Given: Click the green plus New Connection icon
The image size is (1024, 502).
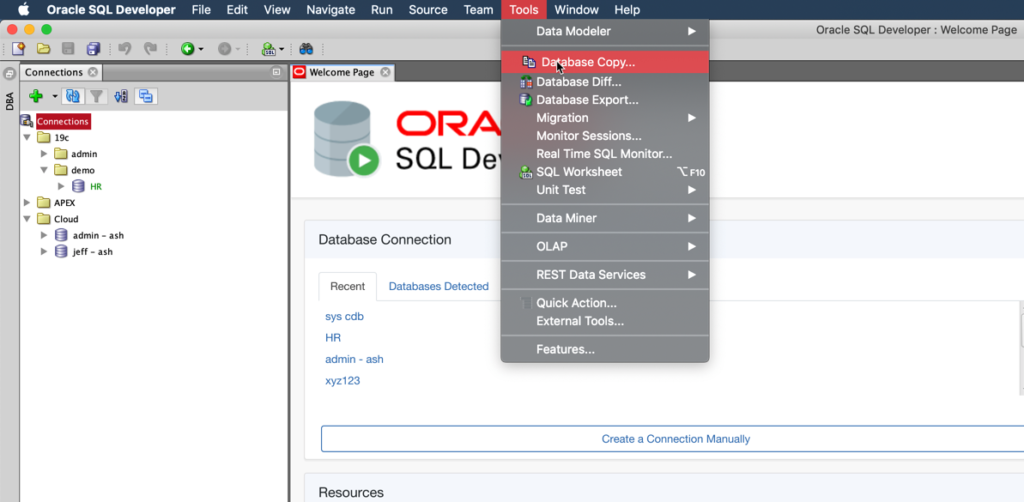Looking at the screenshot, I should 36,97.
